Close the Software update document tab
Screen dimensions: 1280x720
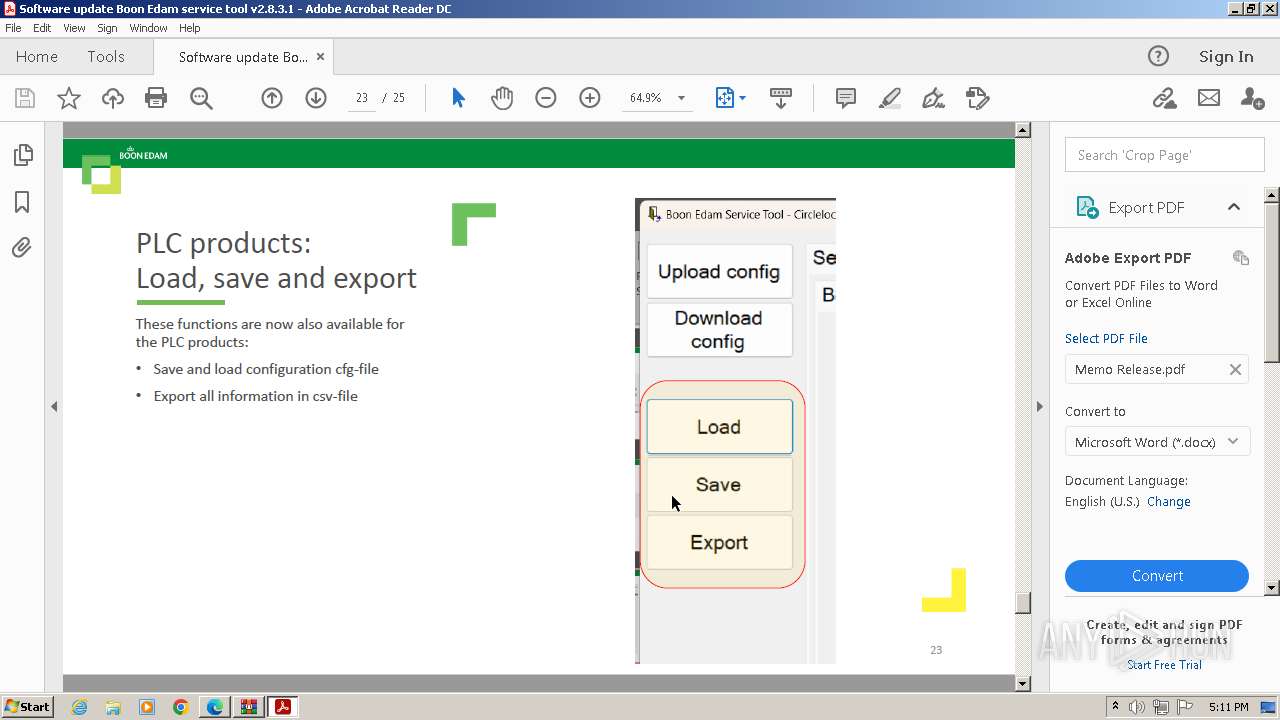[x=320, y=57]
